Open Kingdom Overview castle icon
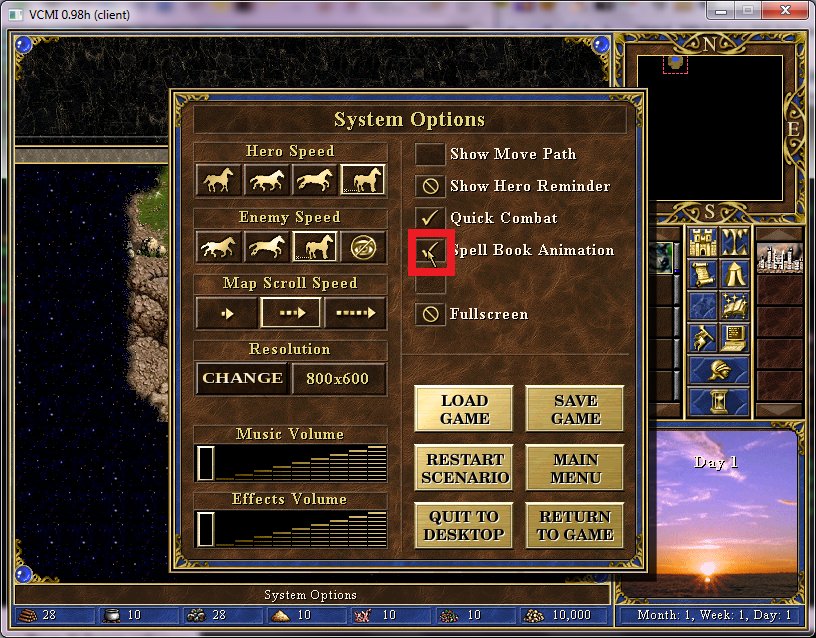The height and width of the screenshot is (638, 816). 703,243
